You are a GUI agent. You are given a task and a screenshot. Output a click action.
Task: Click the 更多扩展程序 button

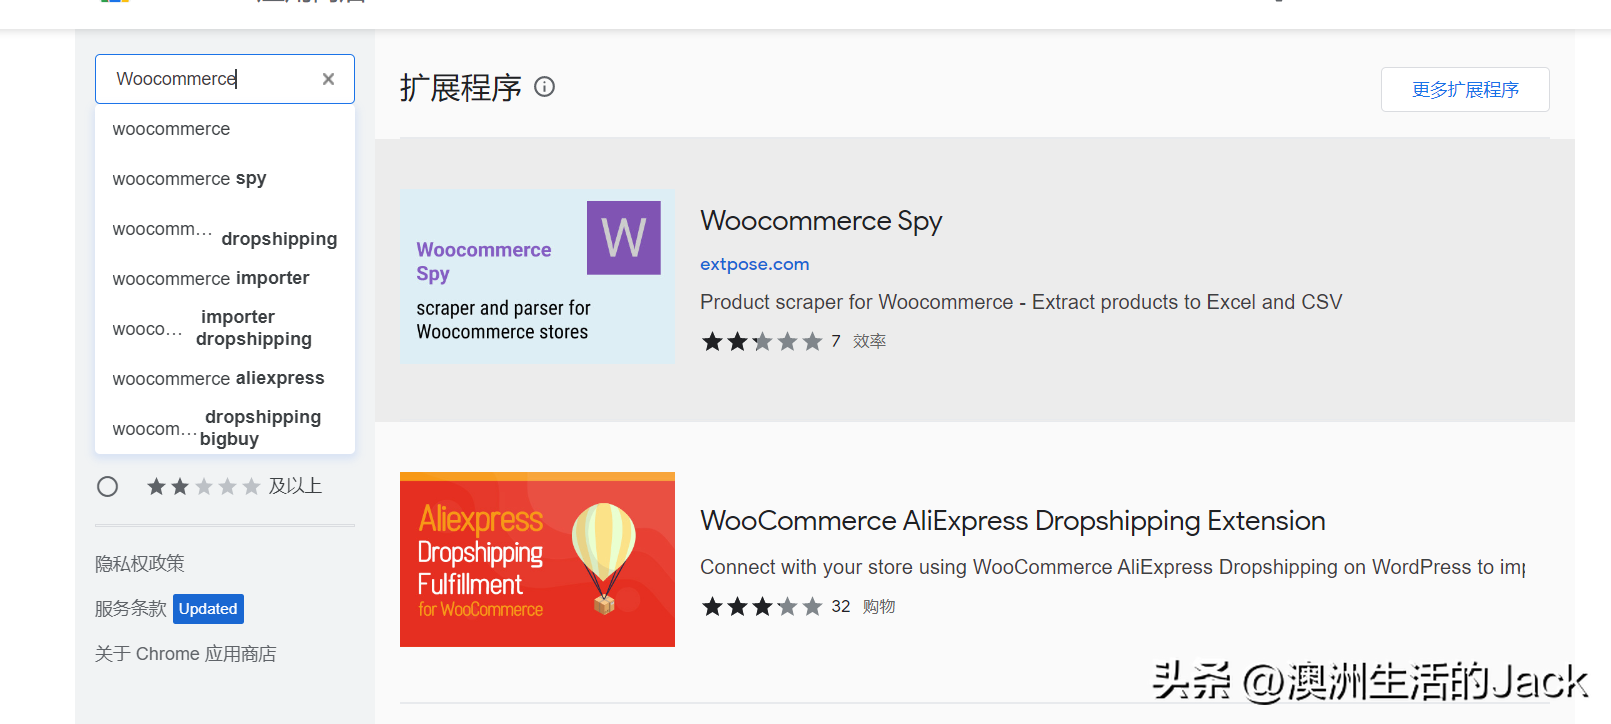click(x=1465, y=90)
